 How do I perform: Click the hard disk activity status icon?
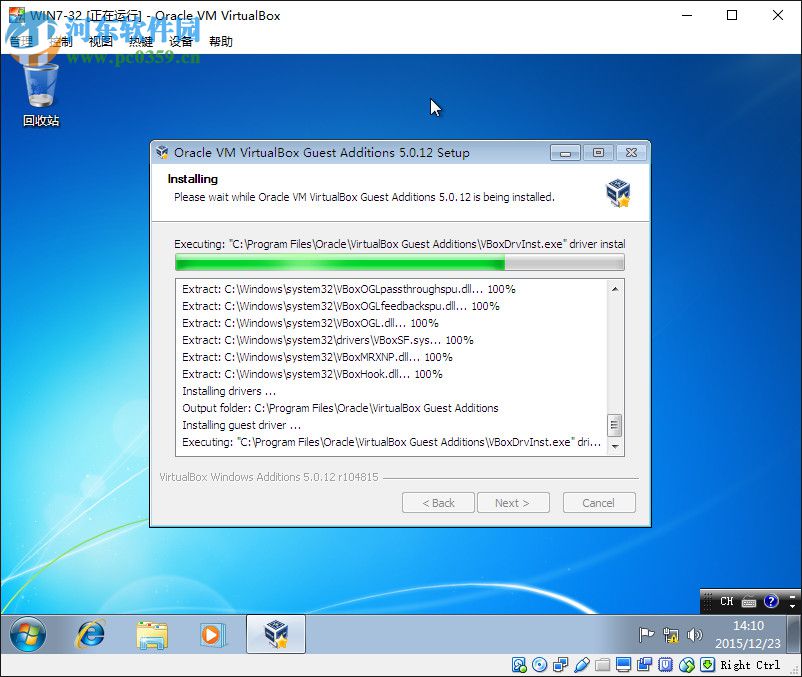520,665
